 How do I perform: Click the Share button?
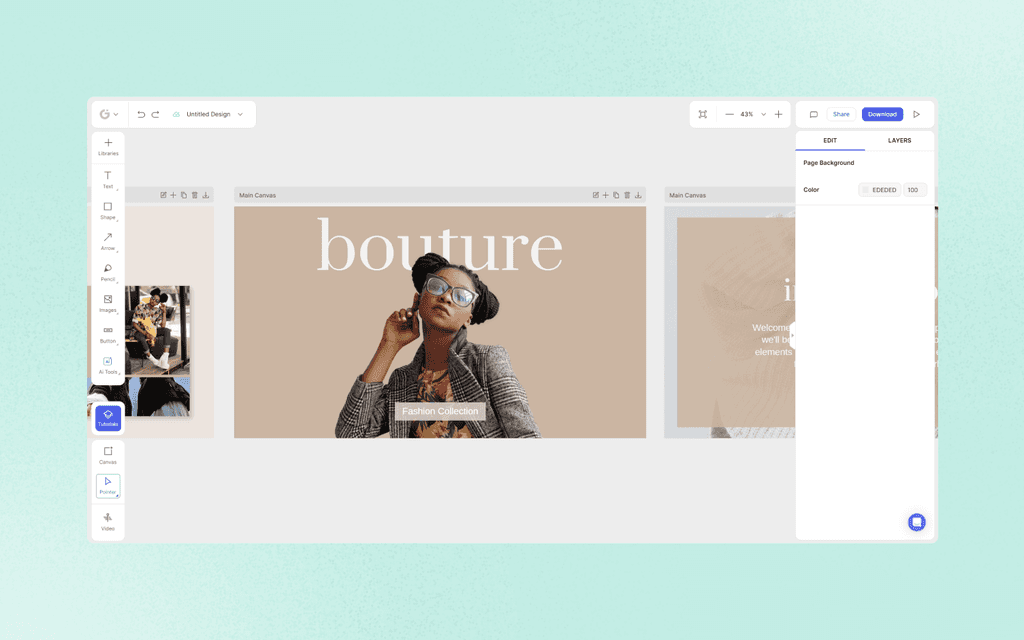click(841, 113)
